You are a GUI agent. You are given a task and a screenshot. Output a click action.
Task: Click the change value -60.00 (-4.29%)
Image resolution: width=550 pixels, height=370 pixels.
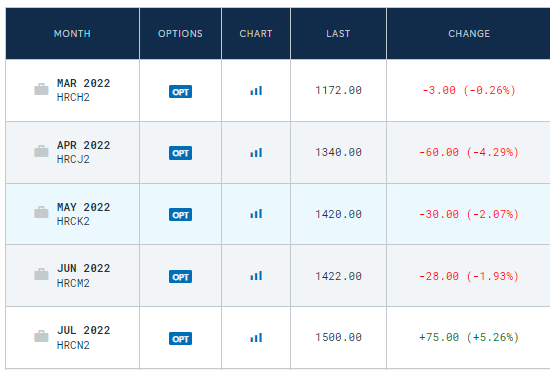tap(469, 152)
